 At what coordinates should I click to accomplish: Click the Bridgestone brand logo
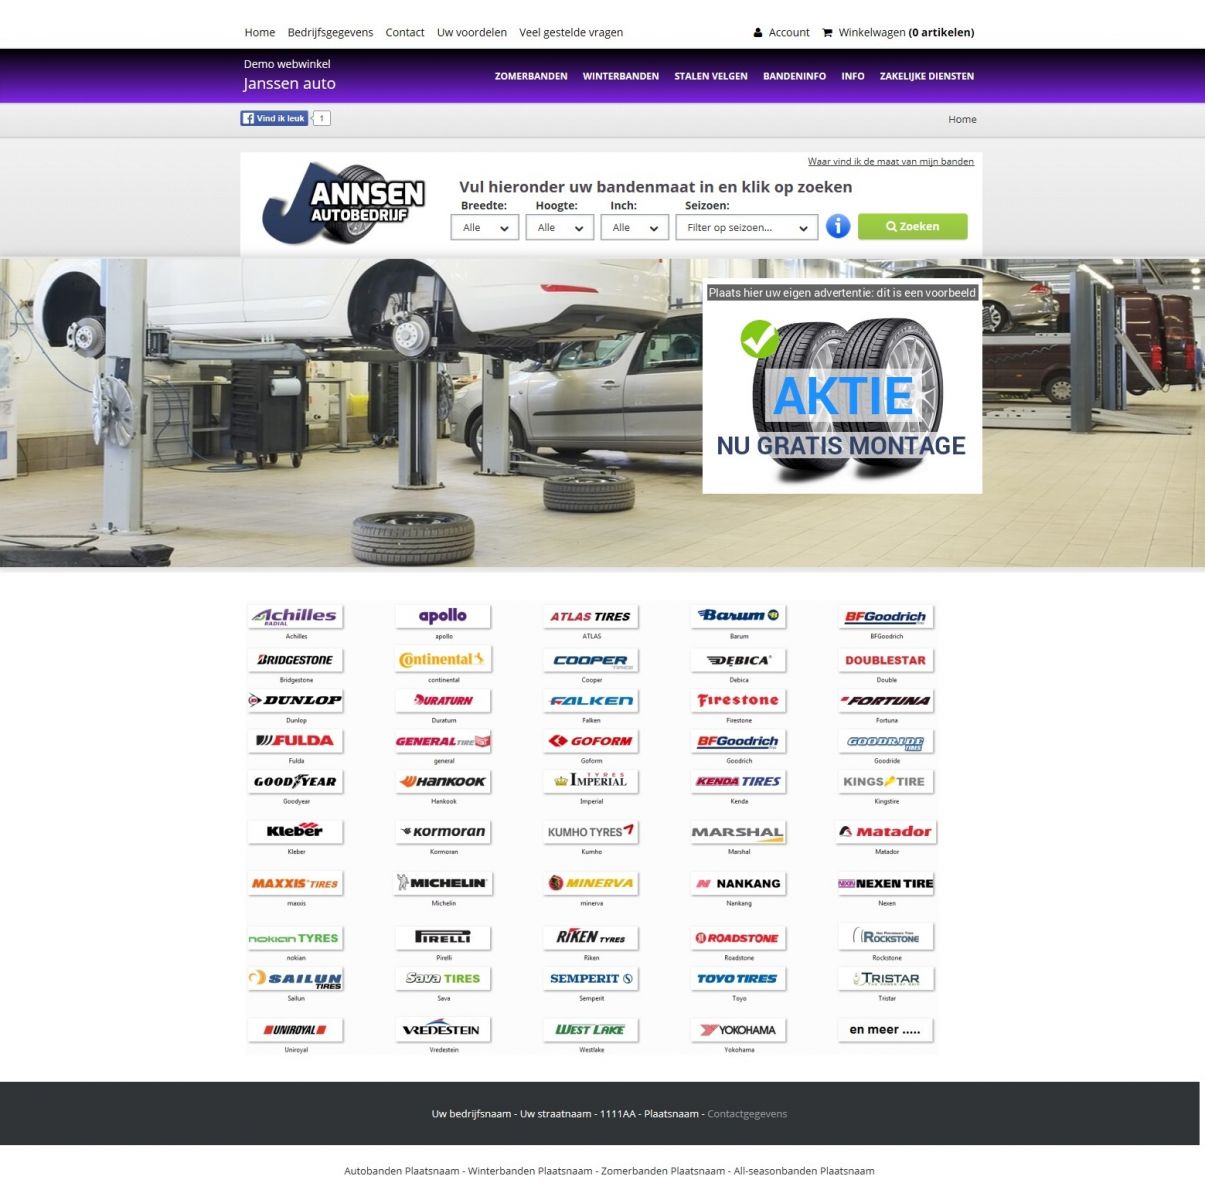[295, 660]
